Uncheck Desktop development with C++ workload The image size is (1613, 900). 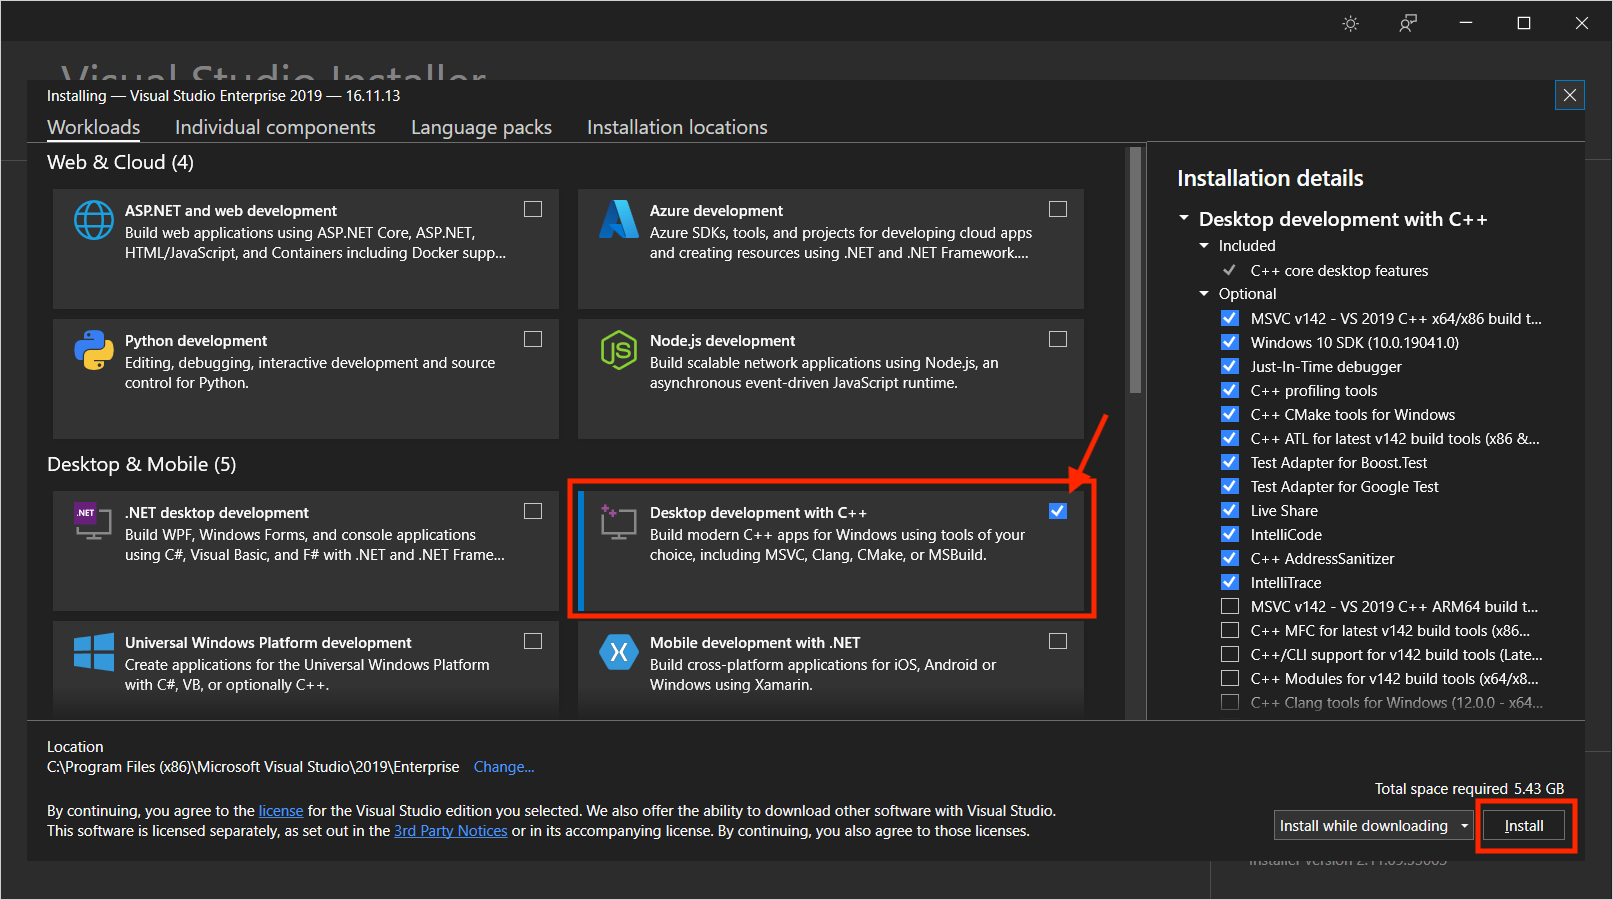pyautogui.click(x=1058, y=511)
